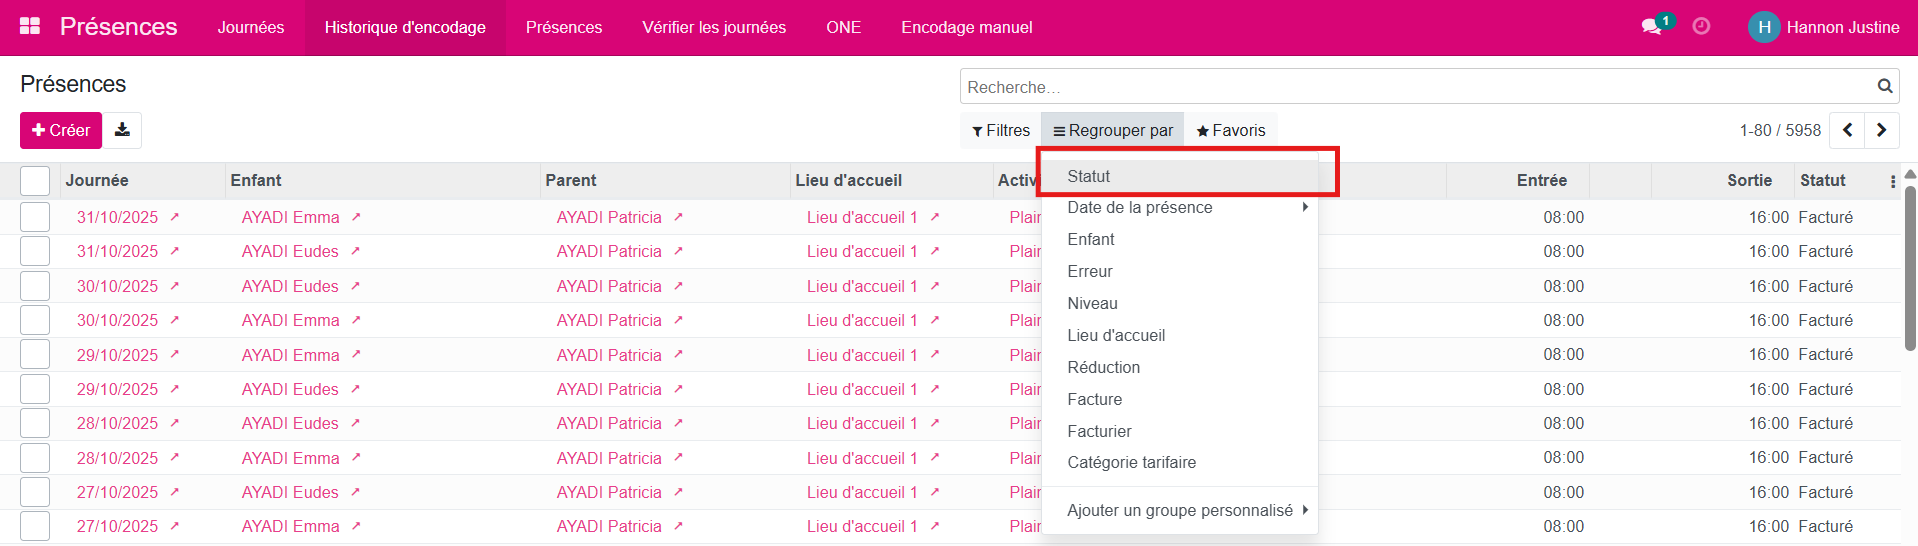Toggle the select-all checkbox in header
The width and height of the screenshot is (1918, 546).
[x=35, y=181]
